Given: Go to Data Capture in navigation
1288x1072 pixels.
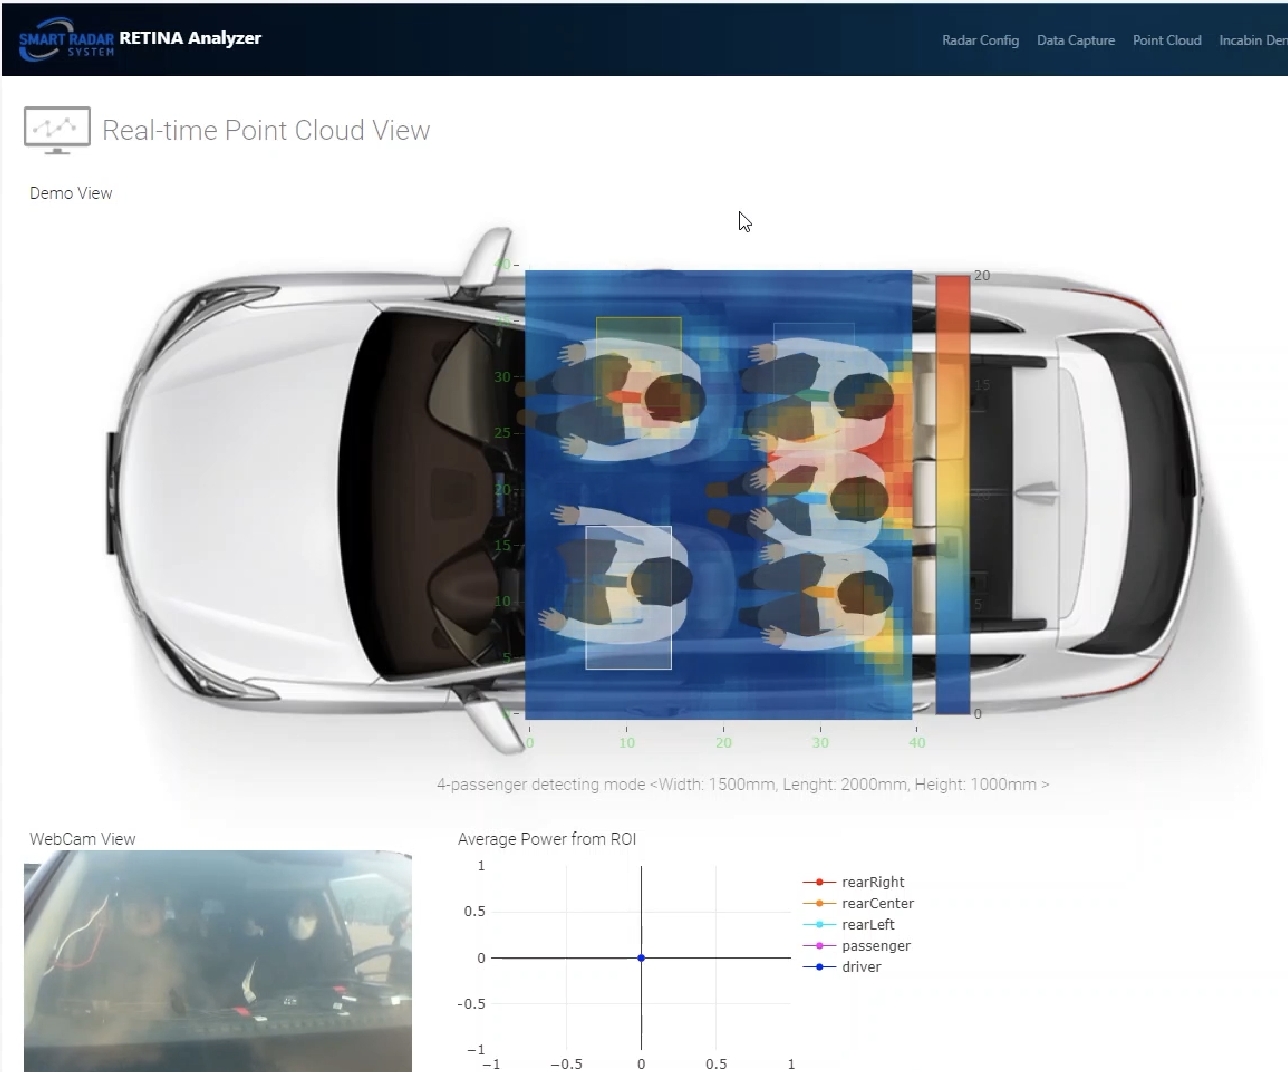Looking at the screenshot, I should pyautogui.click(x=1075, y=40).
